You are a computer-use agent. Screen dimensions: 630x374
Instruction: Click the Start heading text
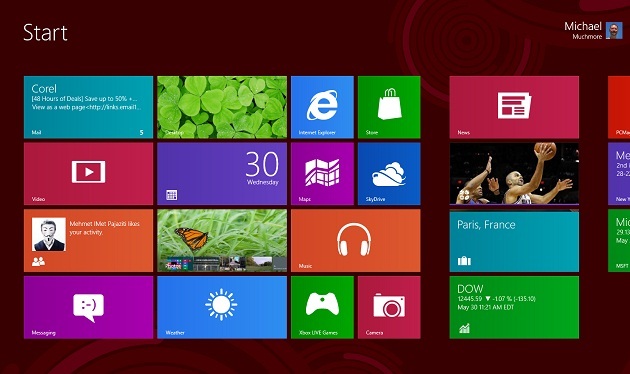coord(45,33)
